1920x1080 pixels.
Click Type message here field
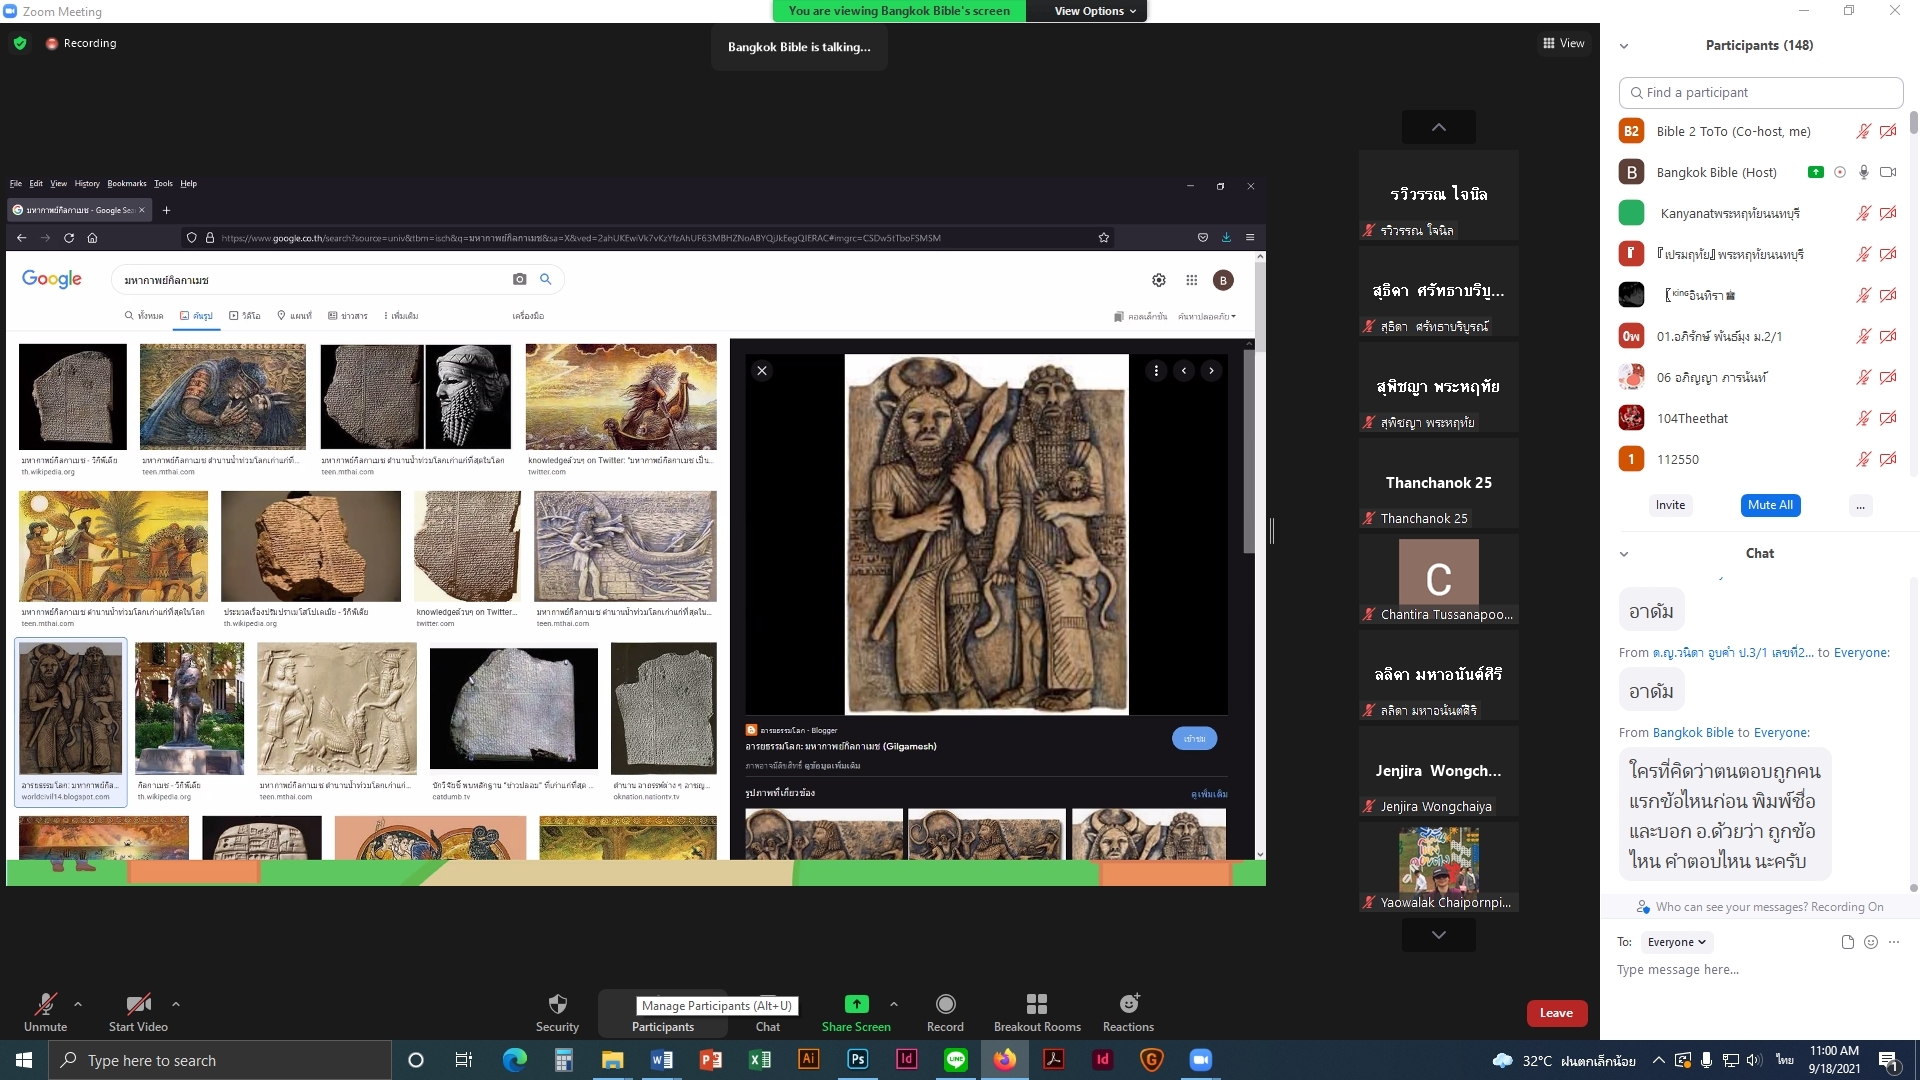pos(1760,970)
